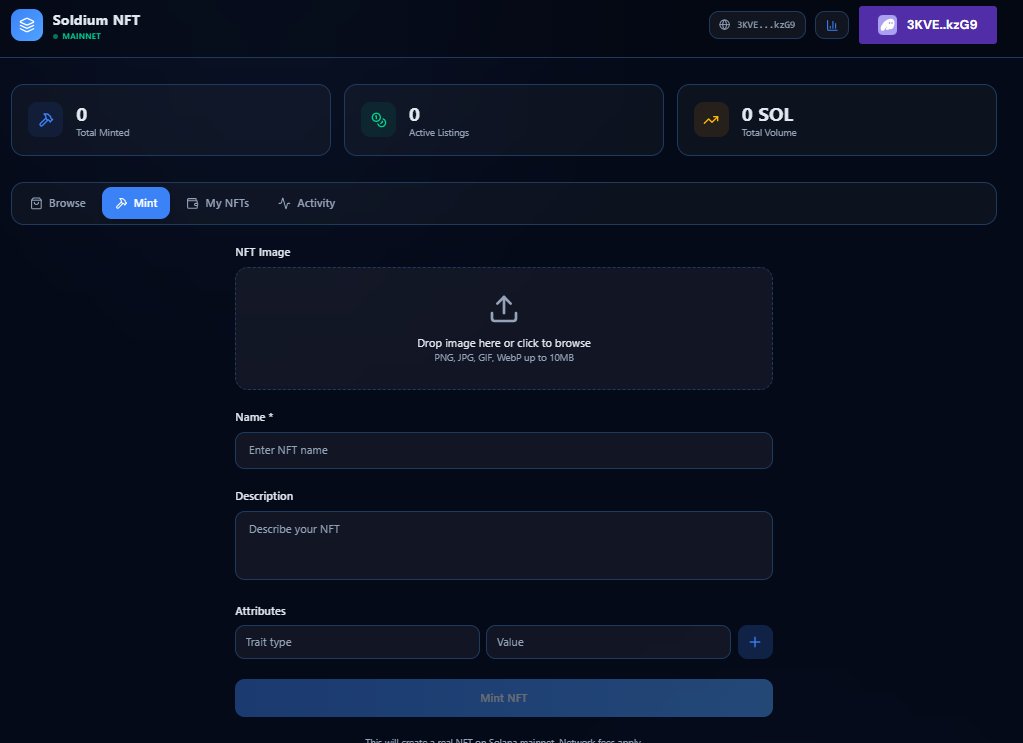Click the Trait type input
This screenshot has height=743, width=1023.
point(358,642)
